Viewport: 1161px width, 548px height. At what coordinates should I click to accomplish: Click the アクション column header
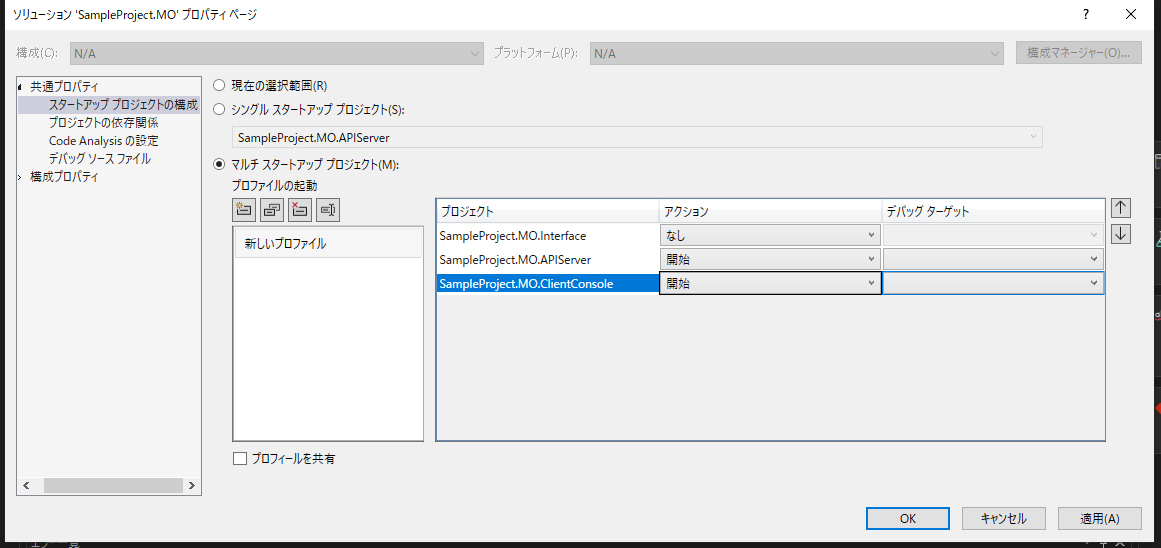coord(770,212)
